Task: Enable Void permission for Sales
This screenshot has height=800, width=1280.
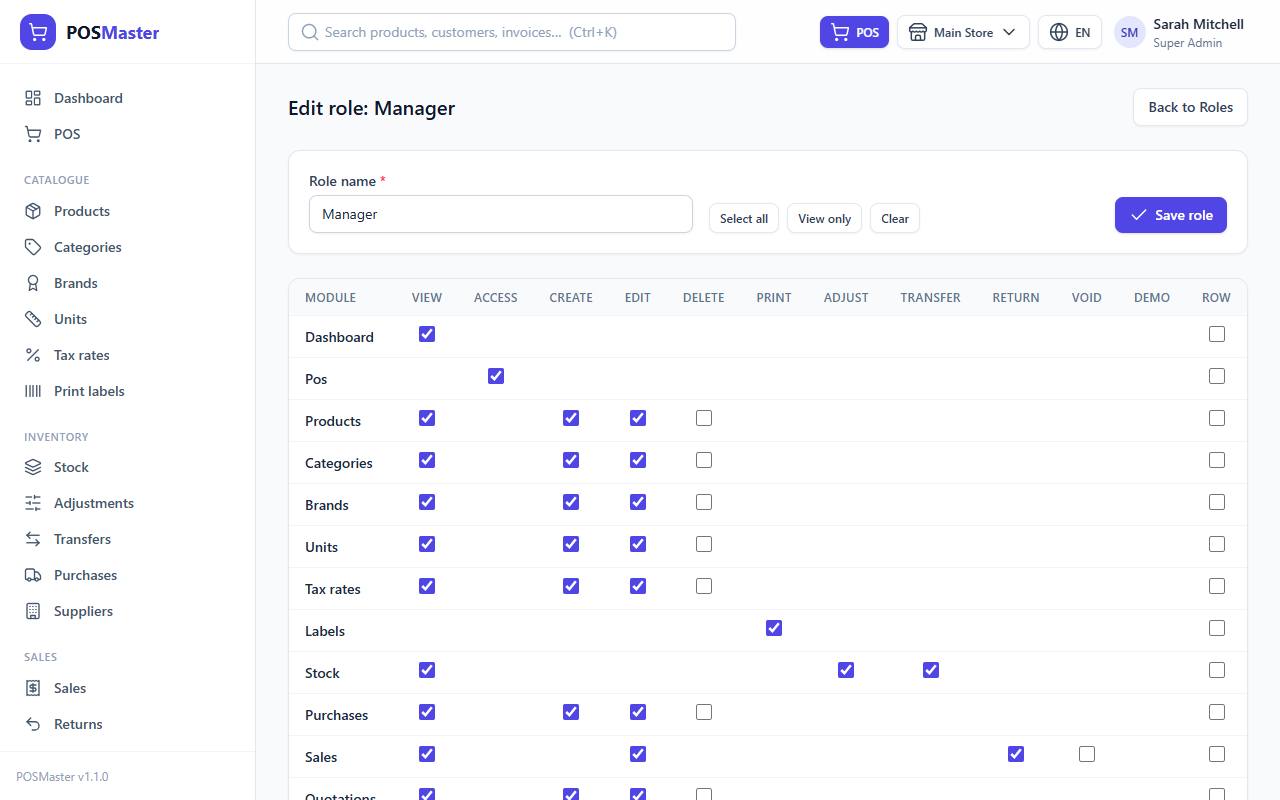Action: pos(1087,754)
